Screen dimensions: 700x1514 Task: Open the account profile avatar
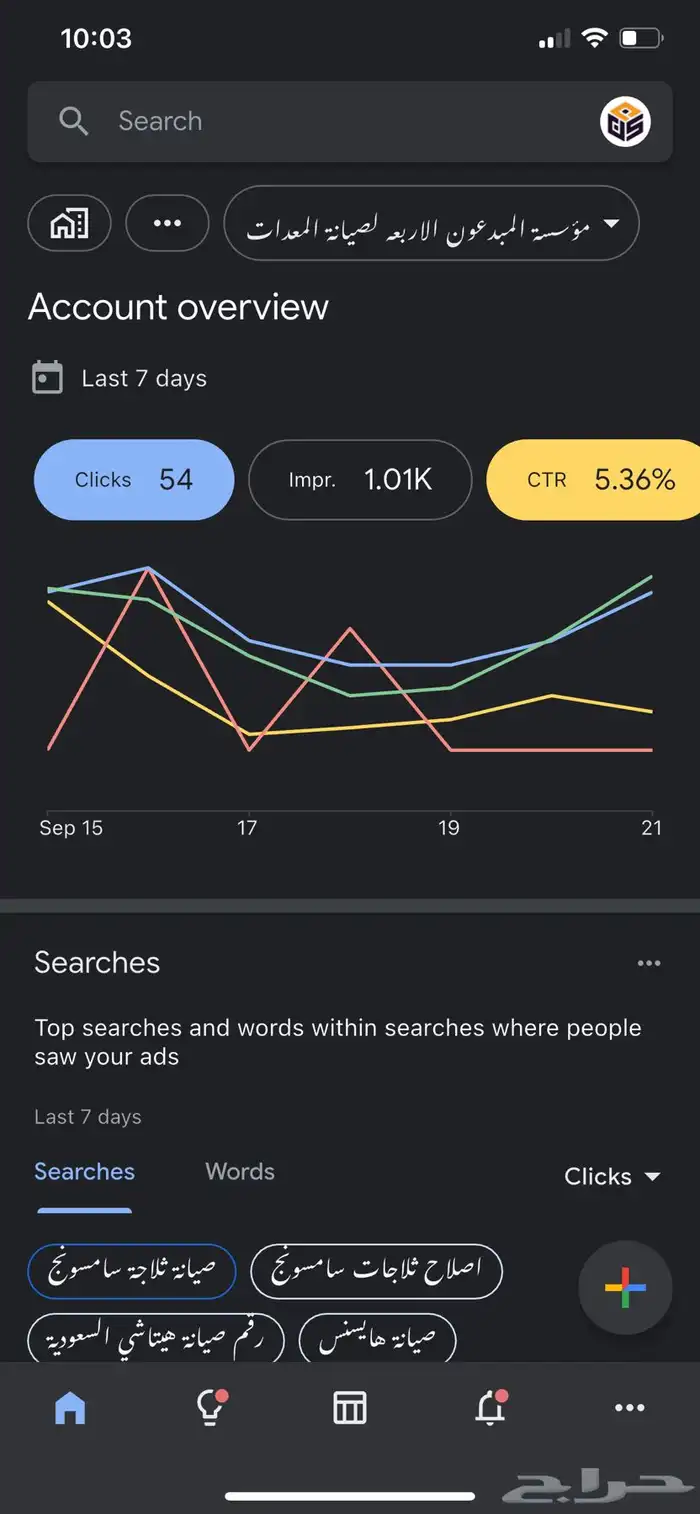(x=625, y=122)
